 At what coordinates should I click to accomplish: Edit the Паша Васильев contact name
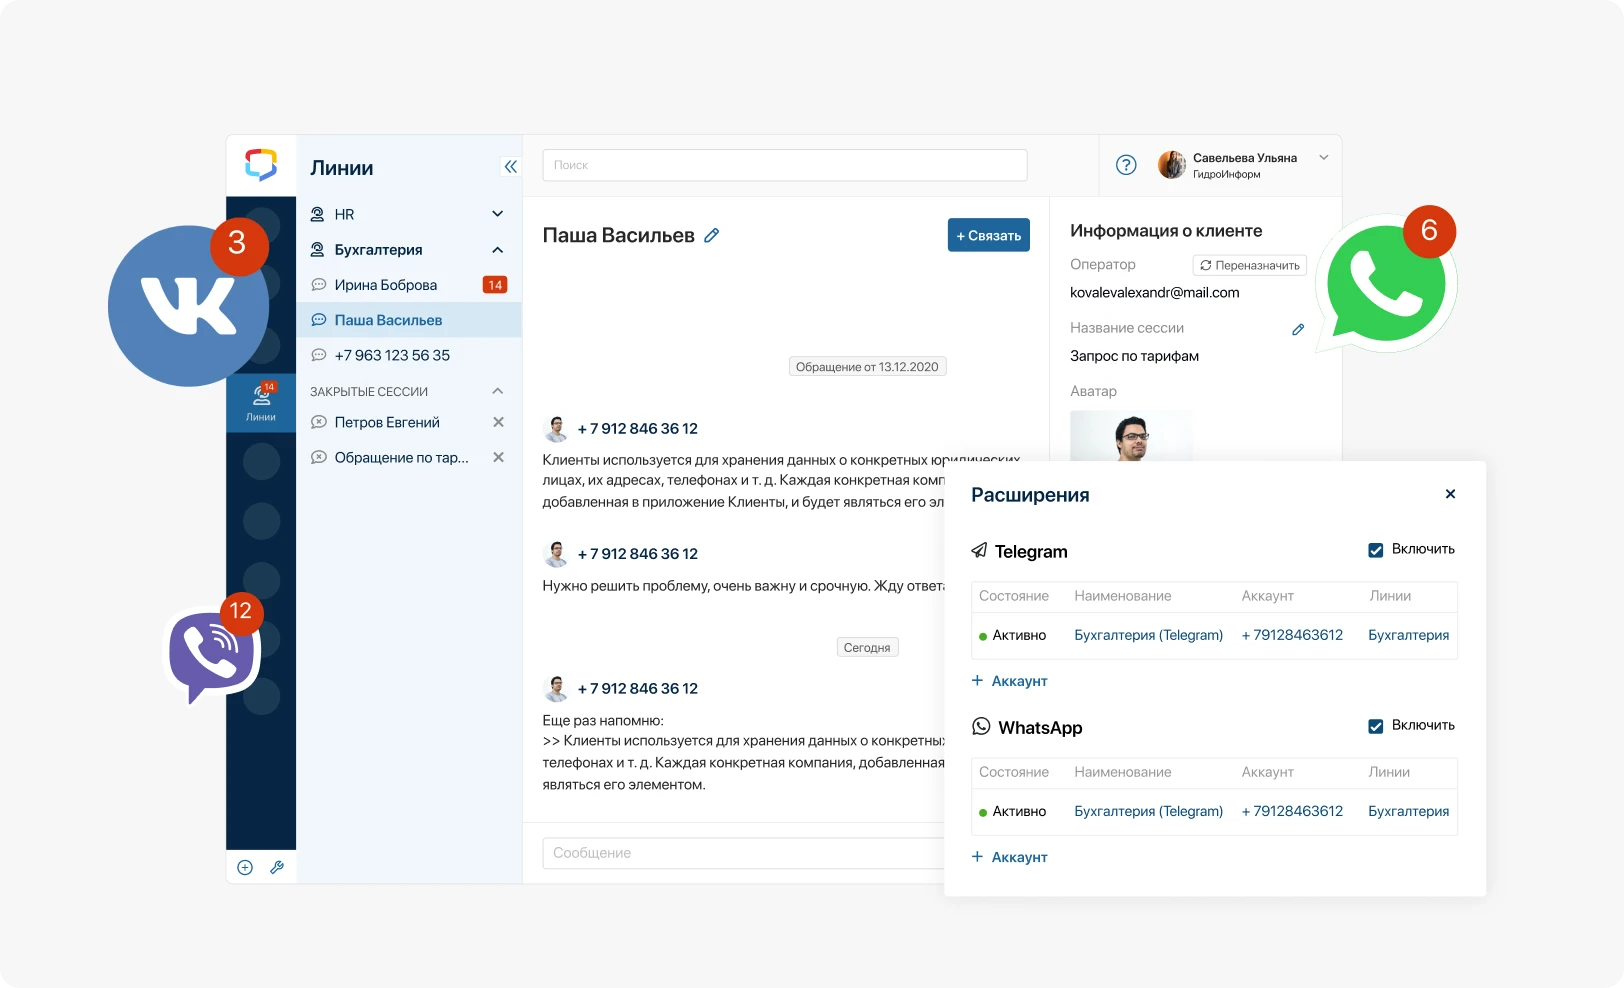coord(712,236)
